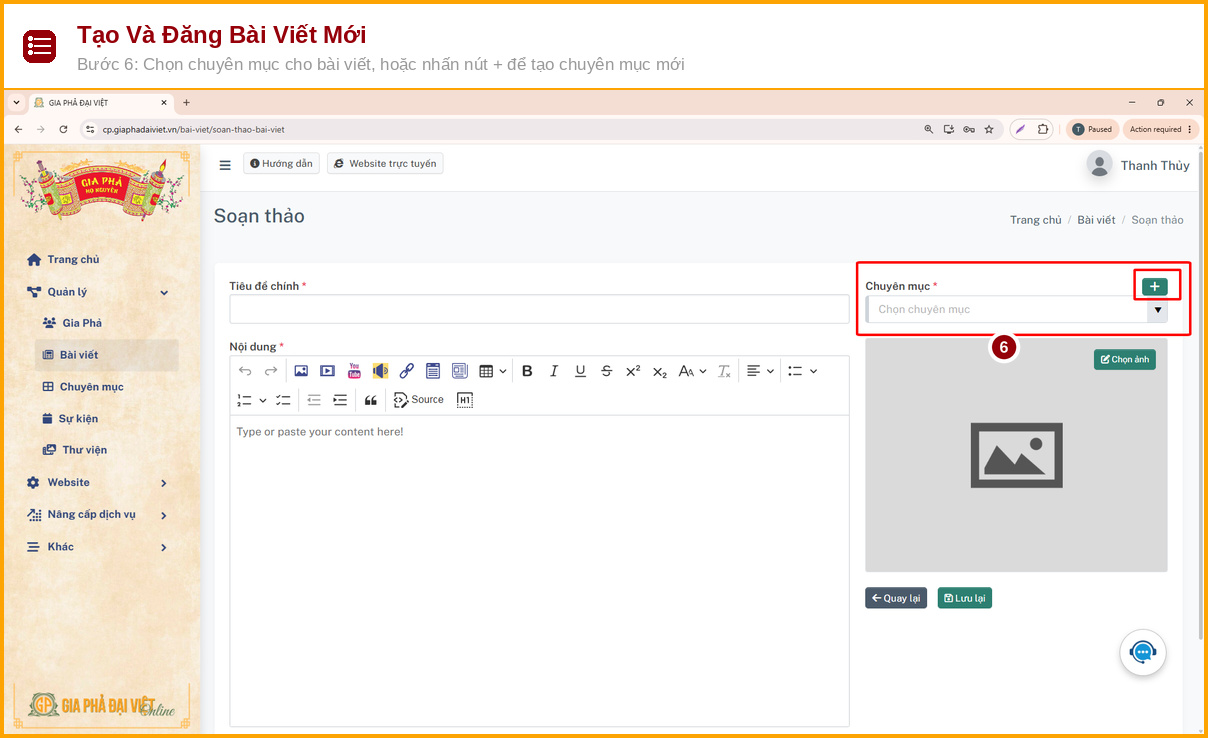Click the H1 heading icon

click(x=464, y=400)
